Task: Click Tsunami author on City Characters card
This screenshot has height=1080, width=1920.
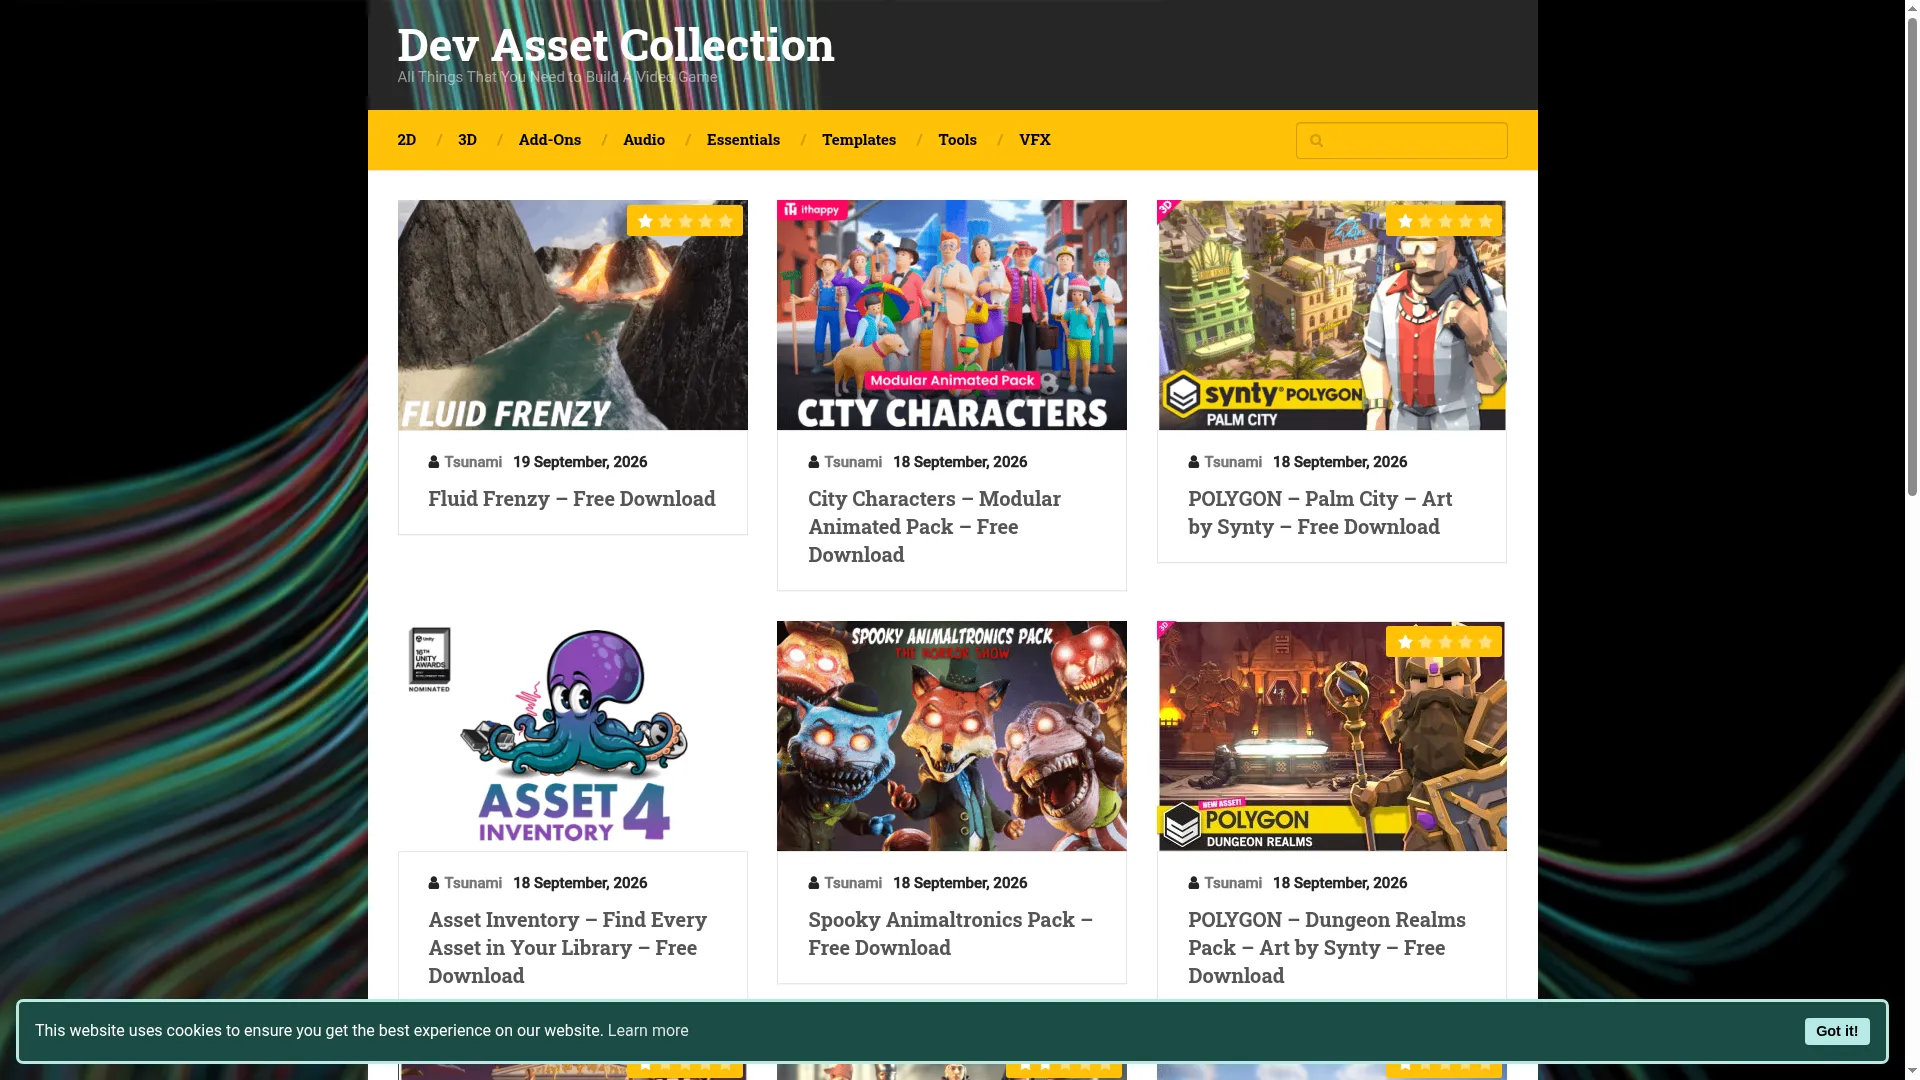Action: 853,462
